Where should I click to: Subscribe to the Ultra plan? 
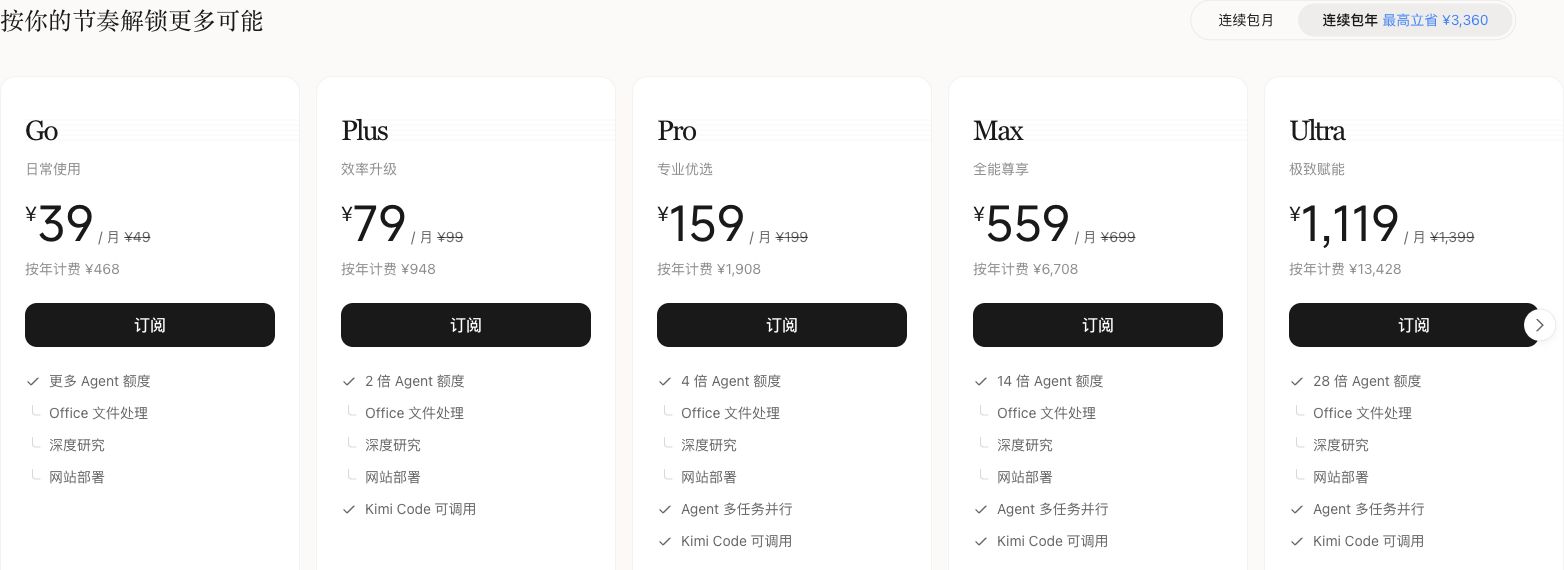coord(1414,325)
